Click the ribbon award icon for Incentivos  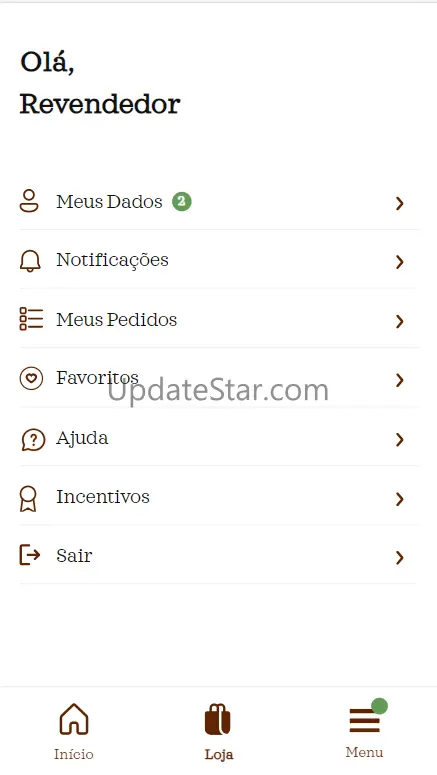click(28, 498)
